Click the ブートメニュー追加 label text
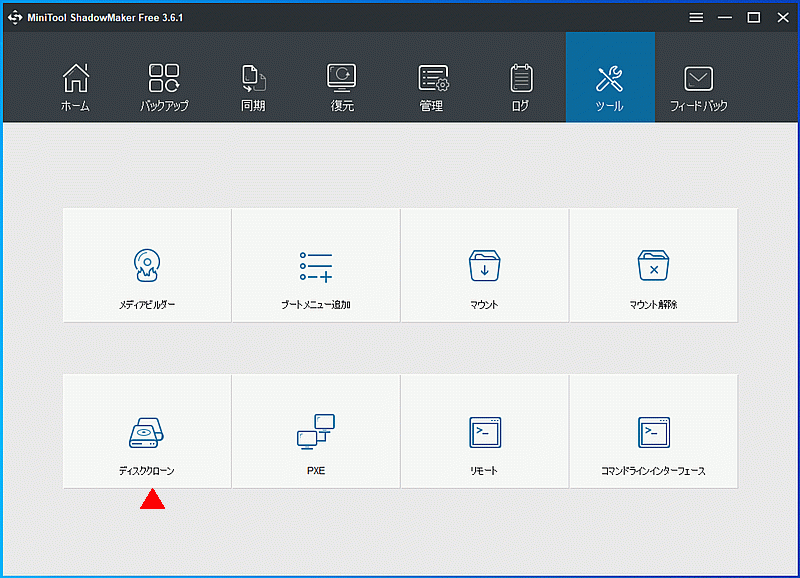Viewport: 800px width, 578px height. (316, 305)
